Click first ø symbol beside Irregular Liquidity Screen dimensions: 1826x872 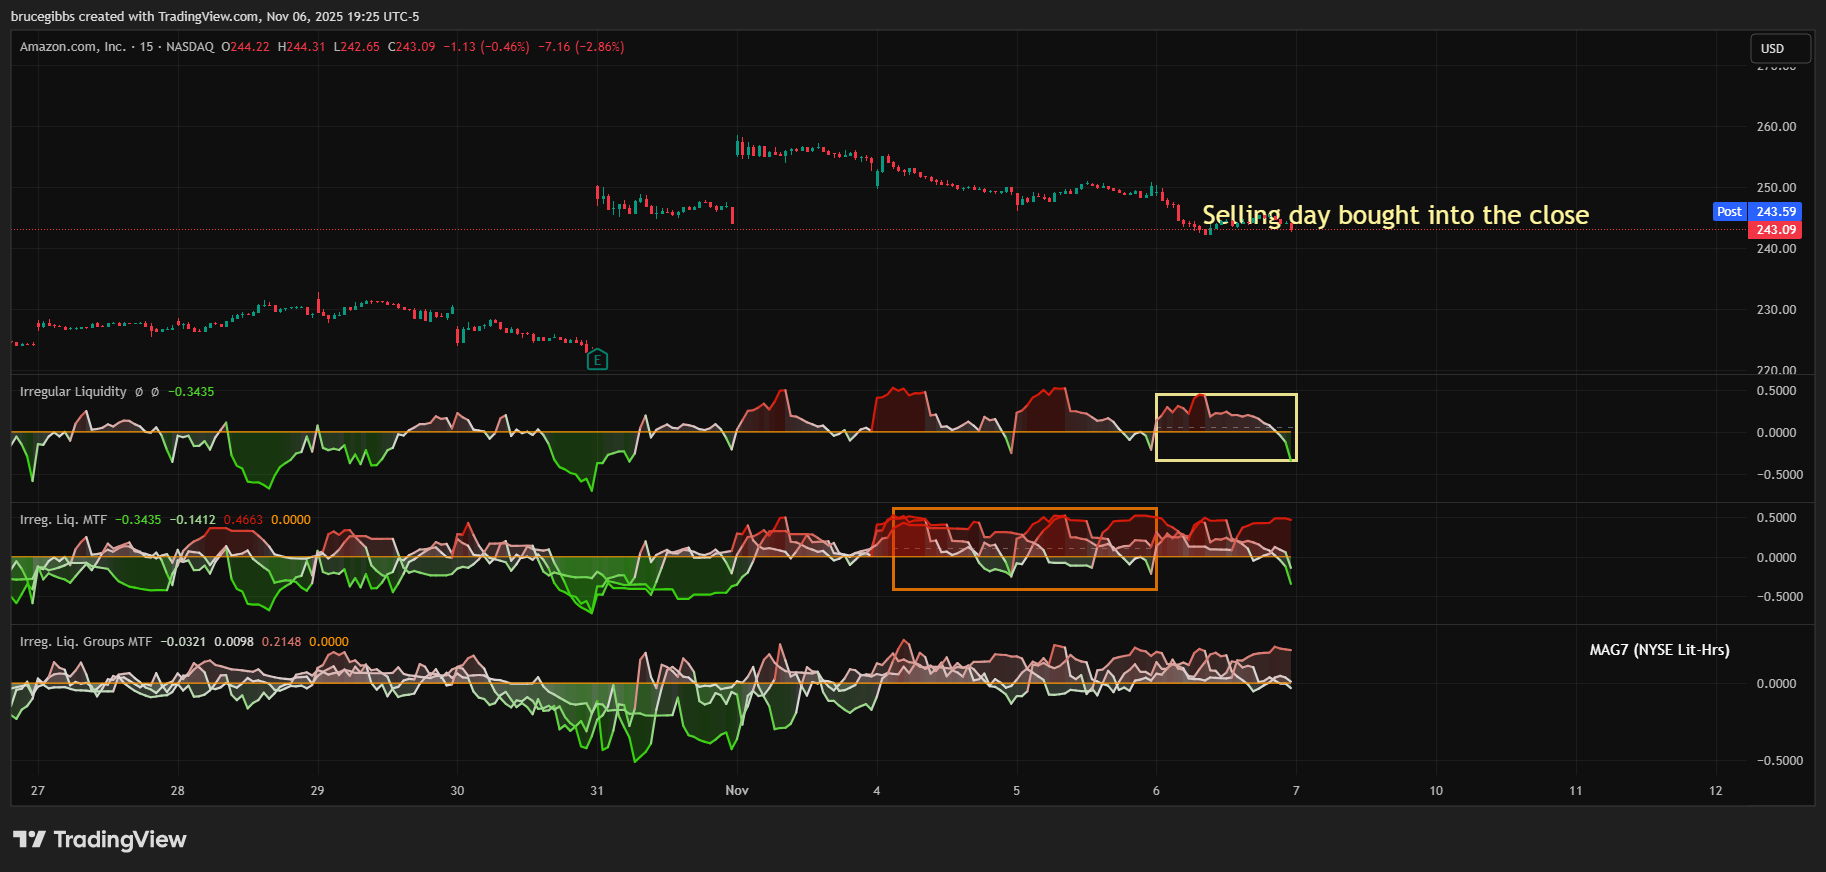tap(139, 392)
